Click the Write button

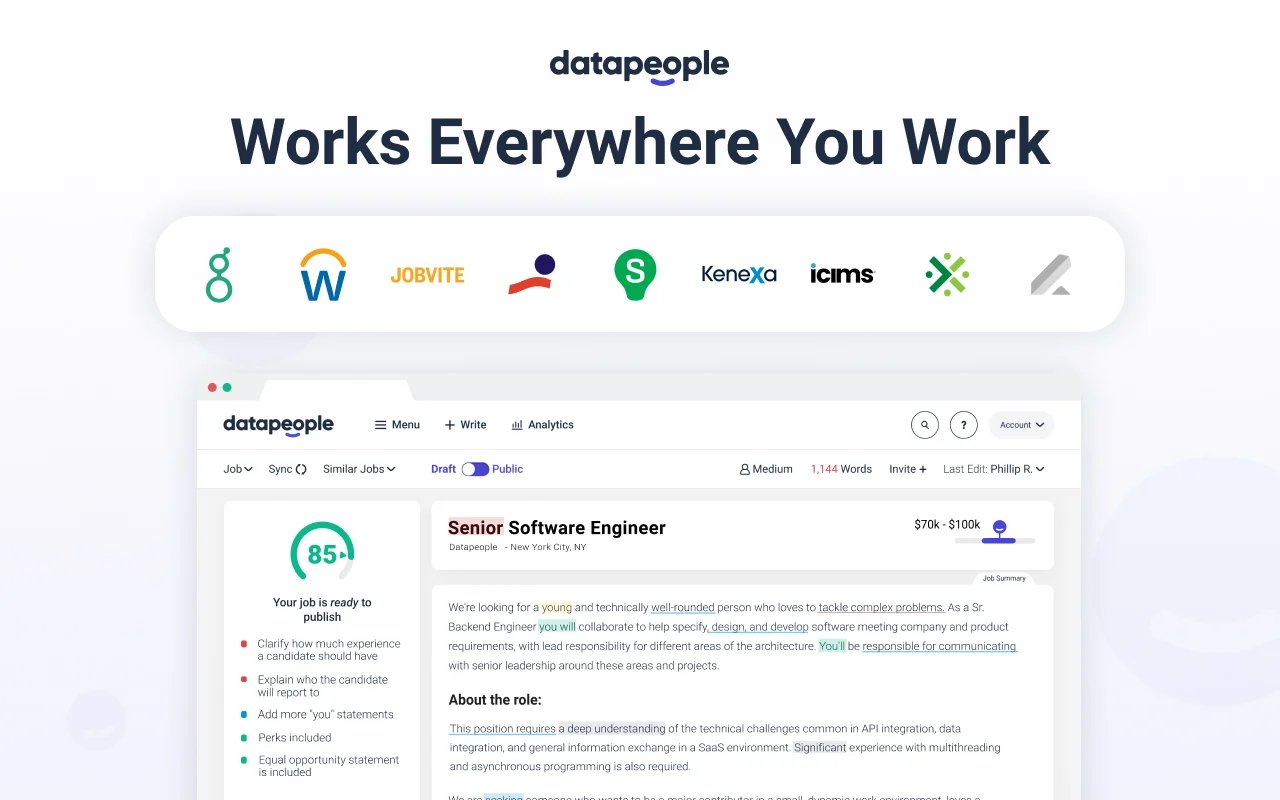[x=465, y=424]
